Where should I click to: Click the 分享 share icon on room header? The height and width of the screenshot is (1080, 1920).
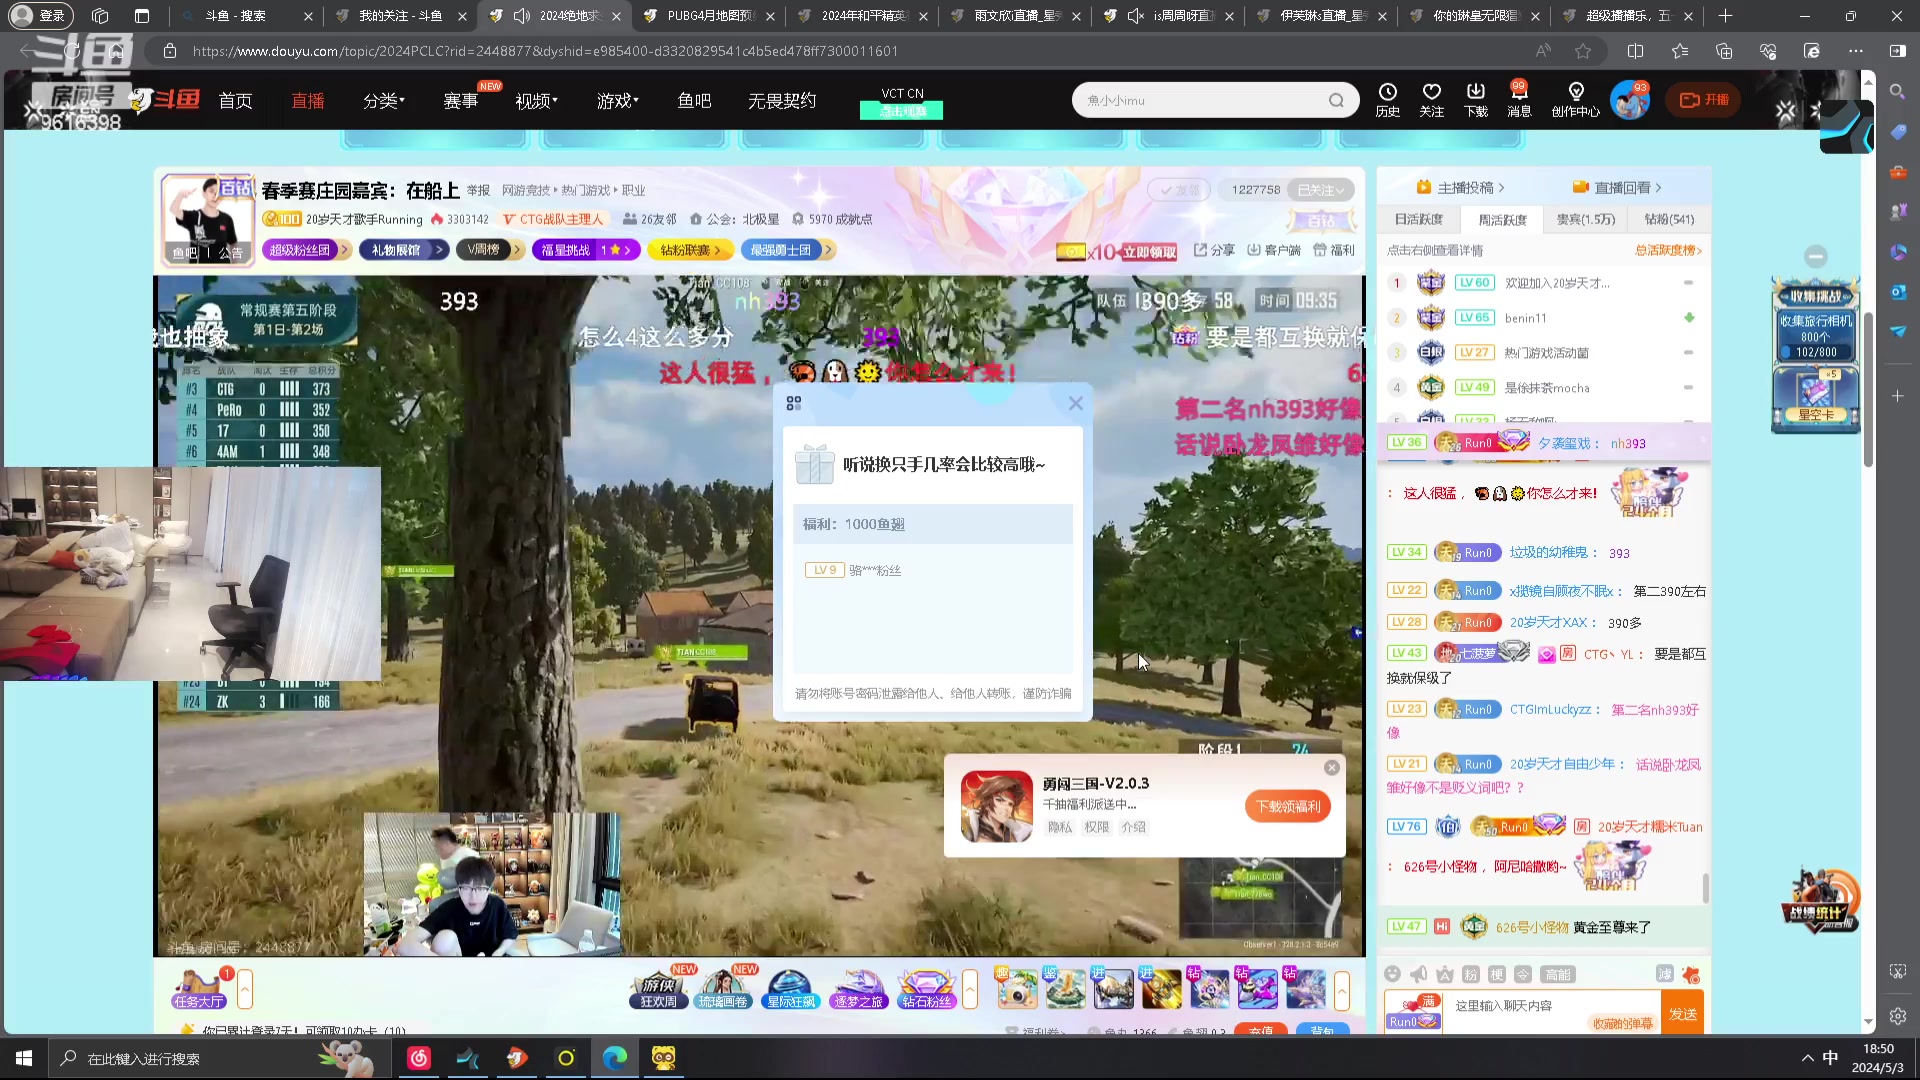[1213, 249]
